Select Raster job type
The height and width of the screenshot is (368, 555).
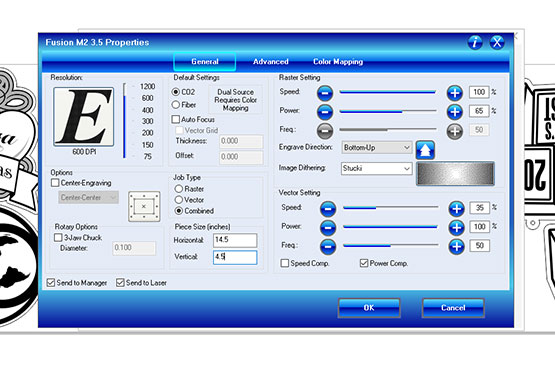pos(179,189)
